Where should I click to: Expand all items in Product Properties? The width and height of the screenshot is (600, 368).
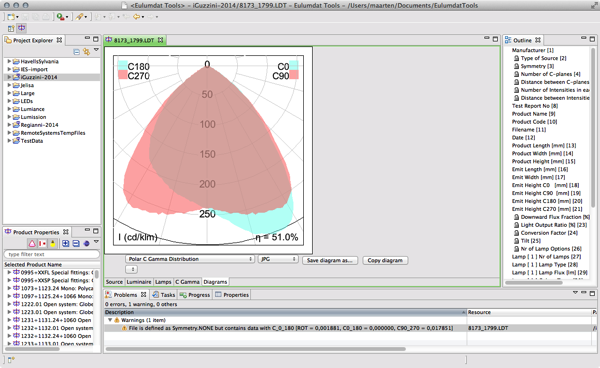click(66, 243)
